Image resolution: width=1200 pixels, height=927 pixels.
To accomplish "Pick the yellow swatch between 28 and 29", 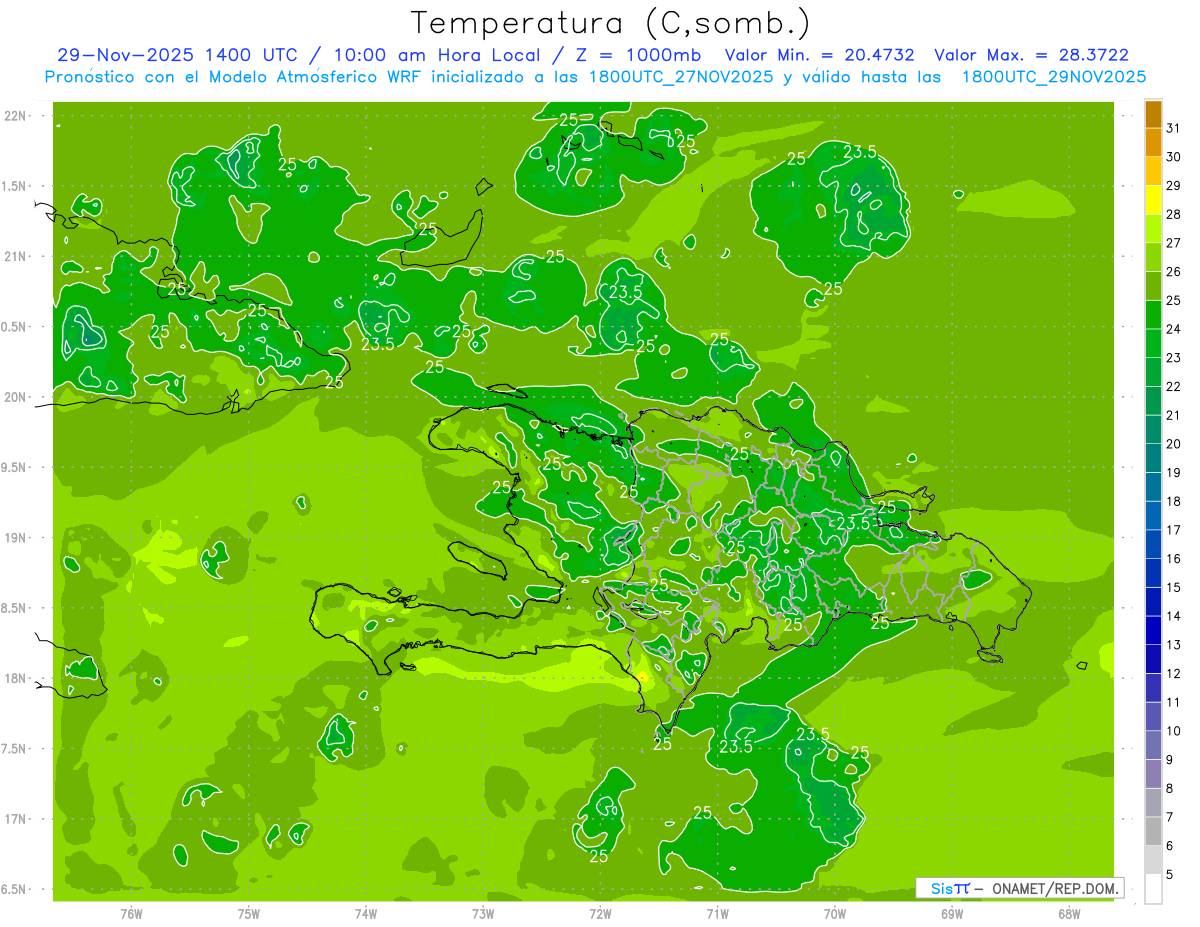I will 1153,200.
